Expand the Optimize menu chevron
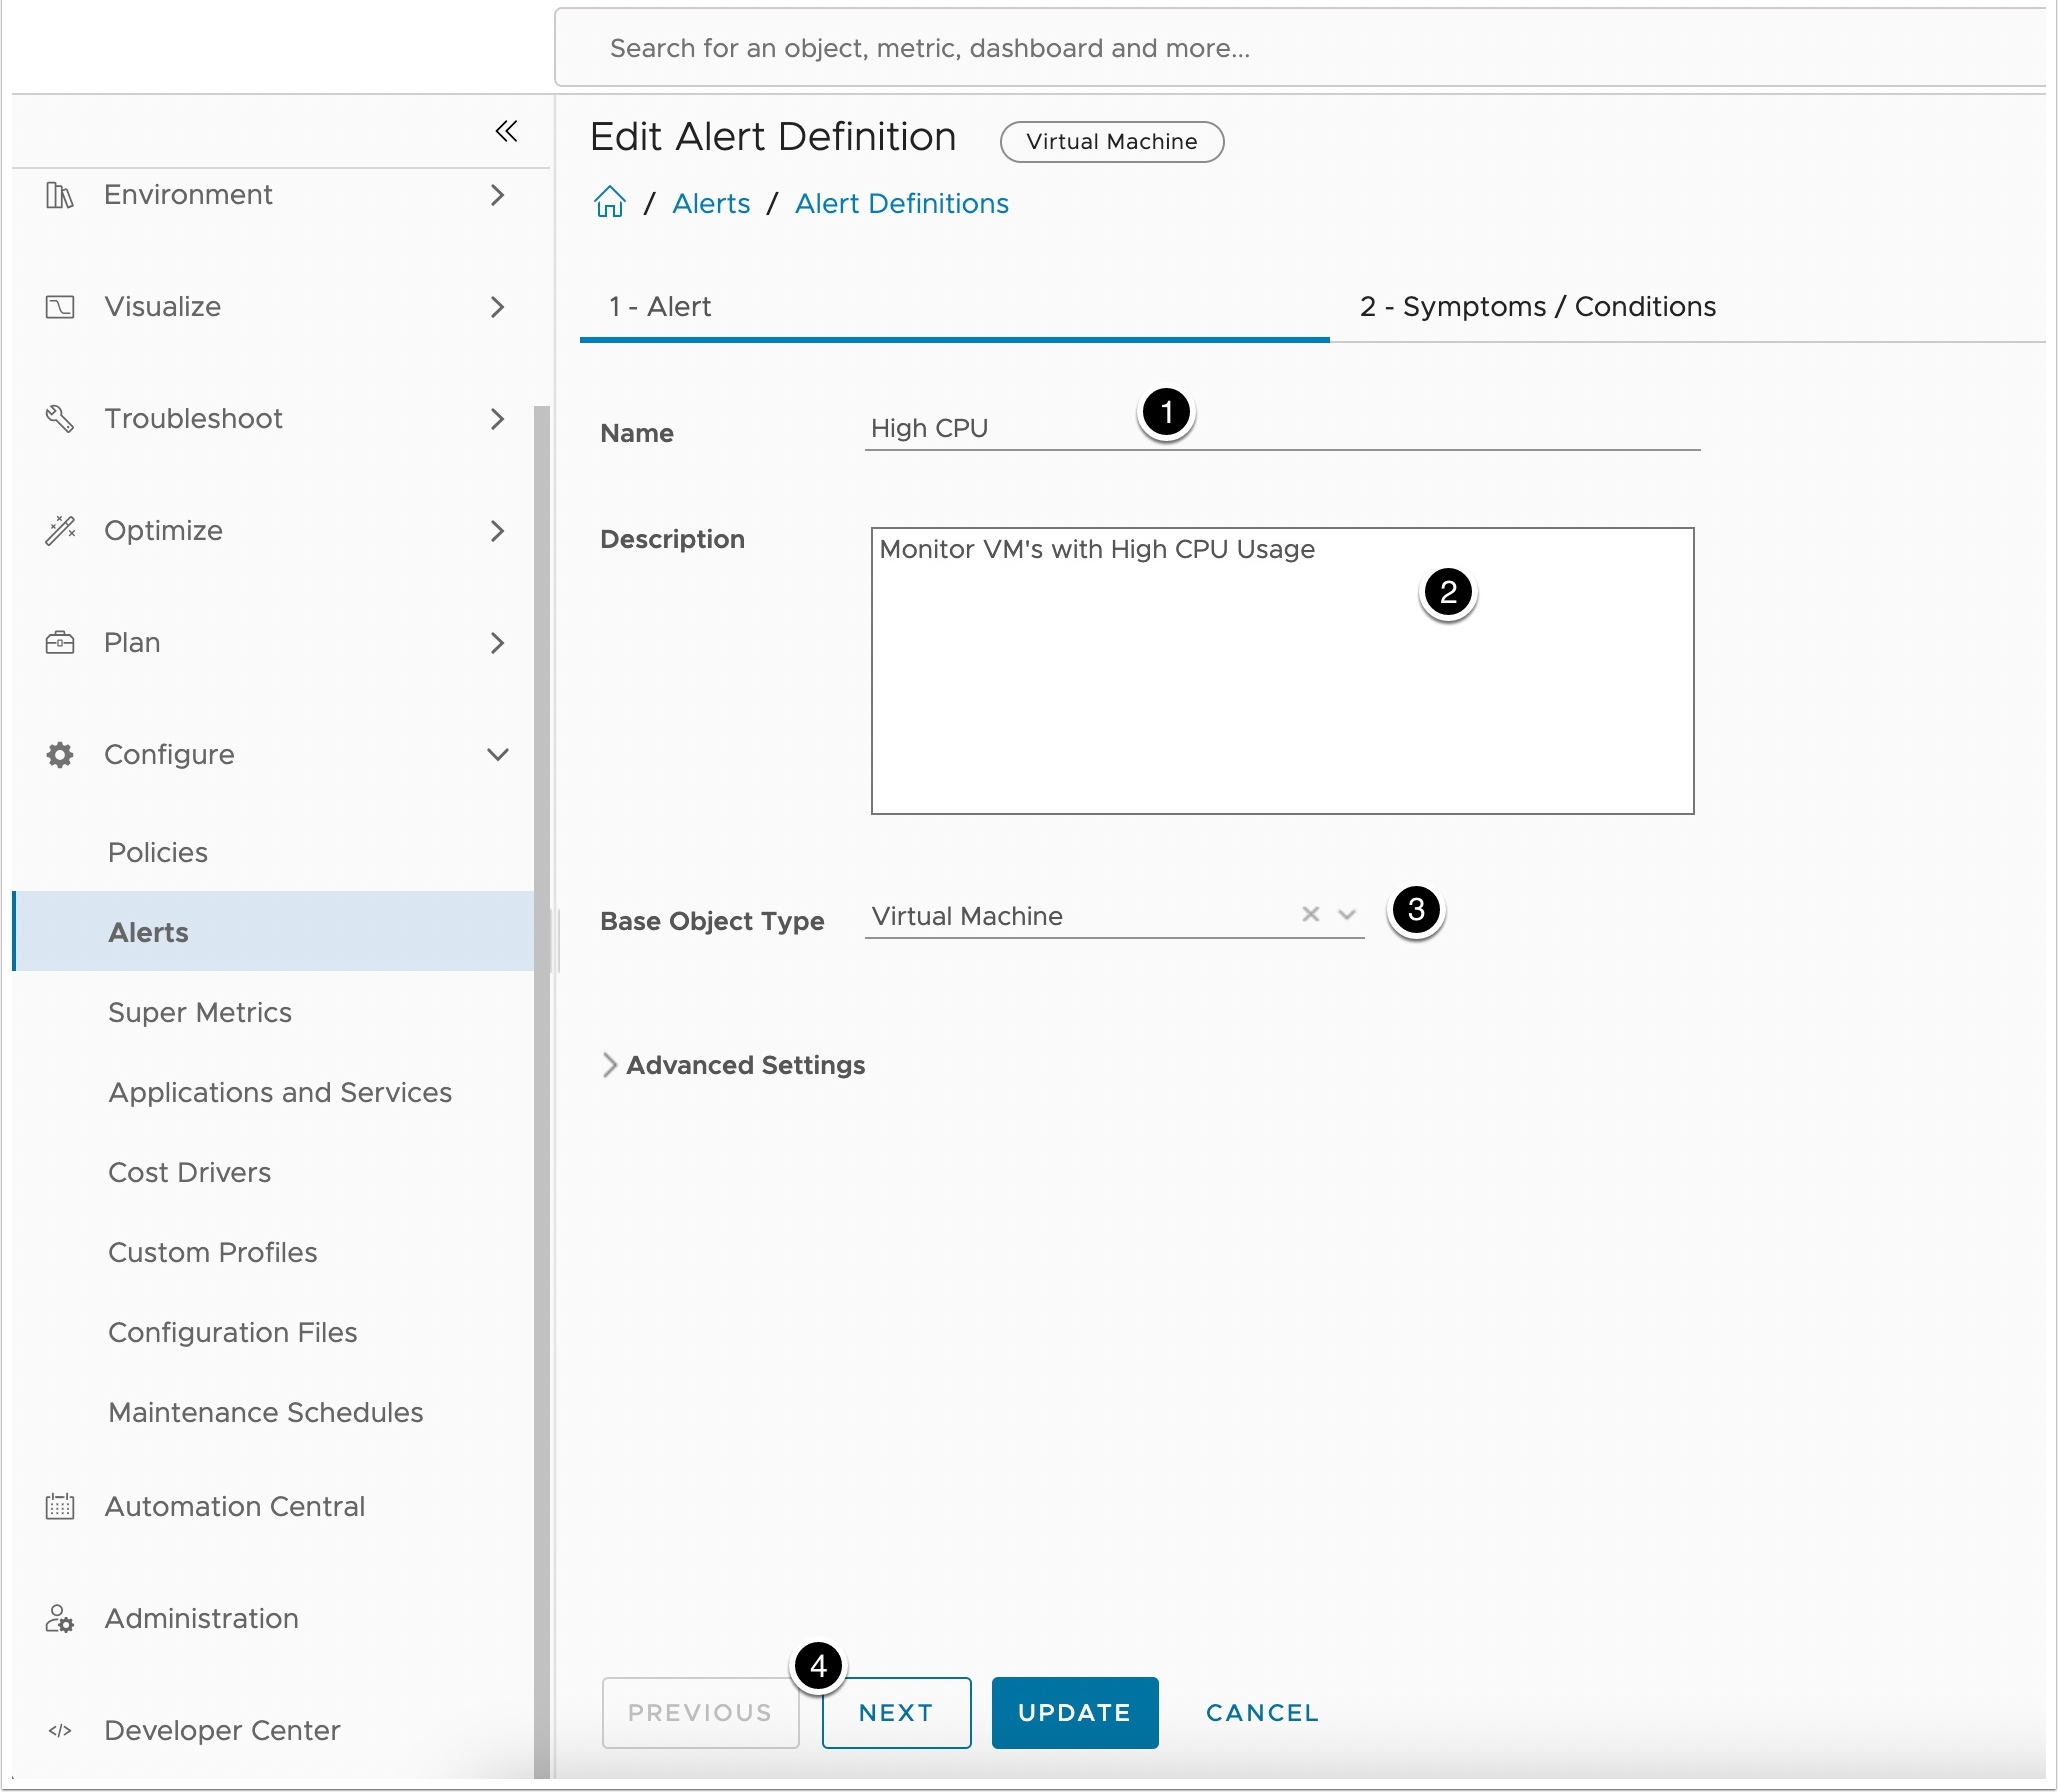The height and width of the screenshot is (1792, 2058). (x=497, y=531)
